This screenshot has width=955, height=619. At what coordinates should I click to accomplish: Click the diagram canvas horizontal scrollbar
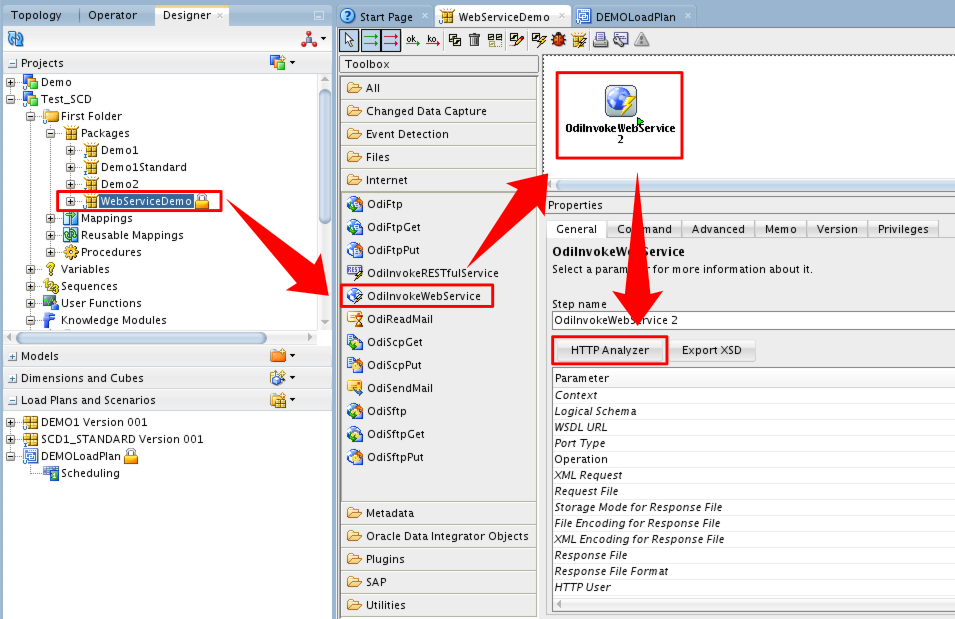755,185
